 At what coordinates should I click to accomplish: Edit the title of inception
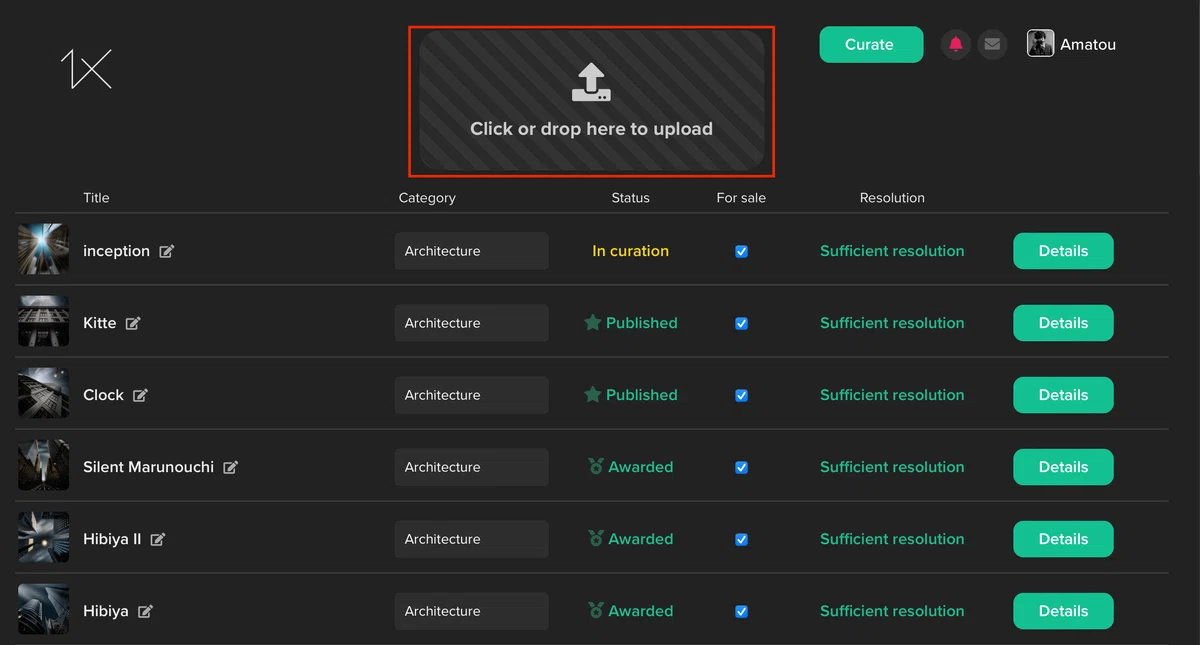[167, 251]
